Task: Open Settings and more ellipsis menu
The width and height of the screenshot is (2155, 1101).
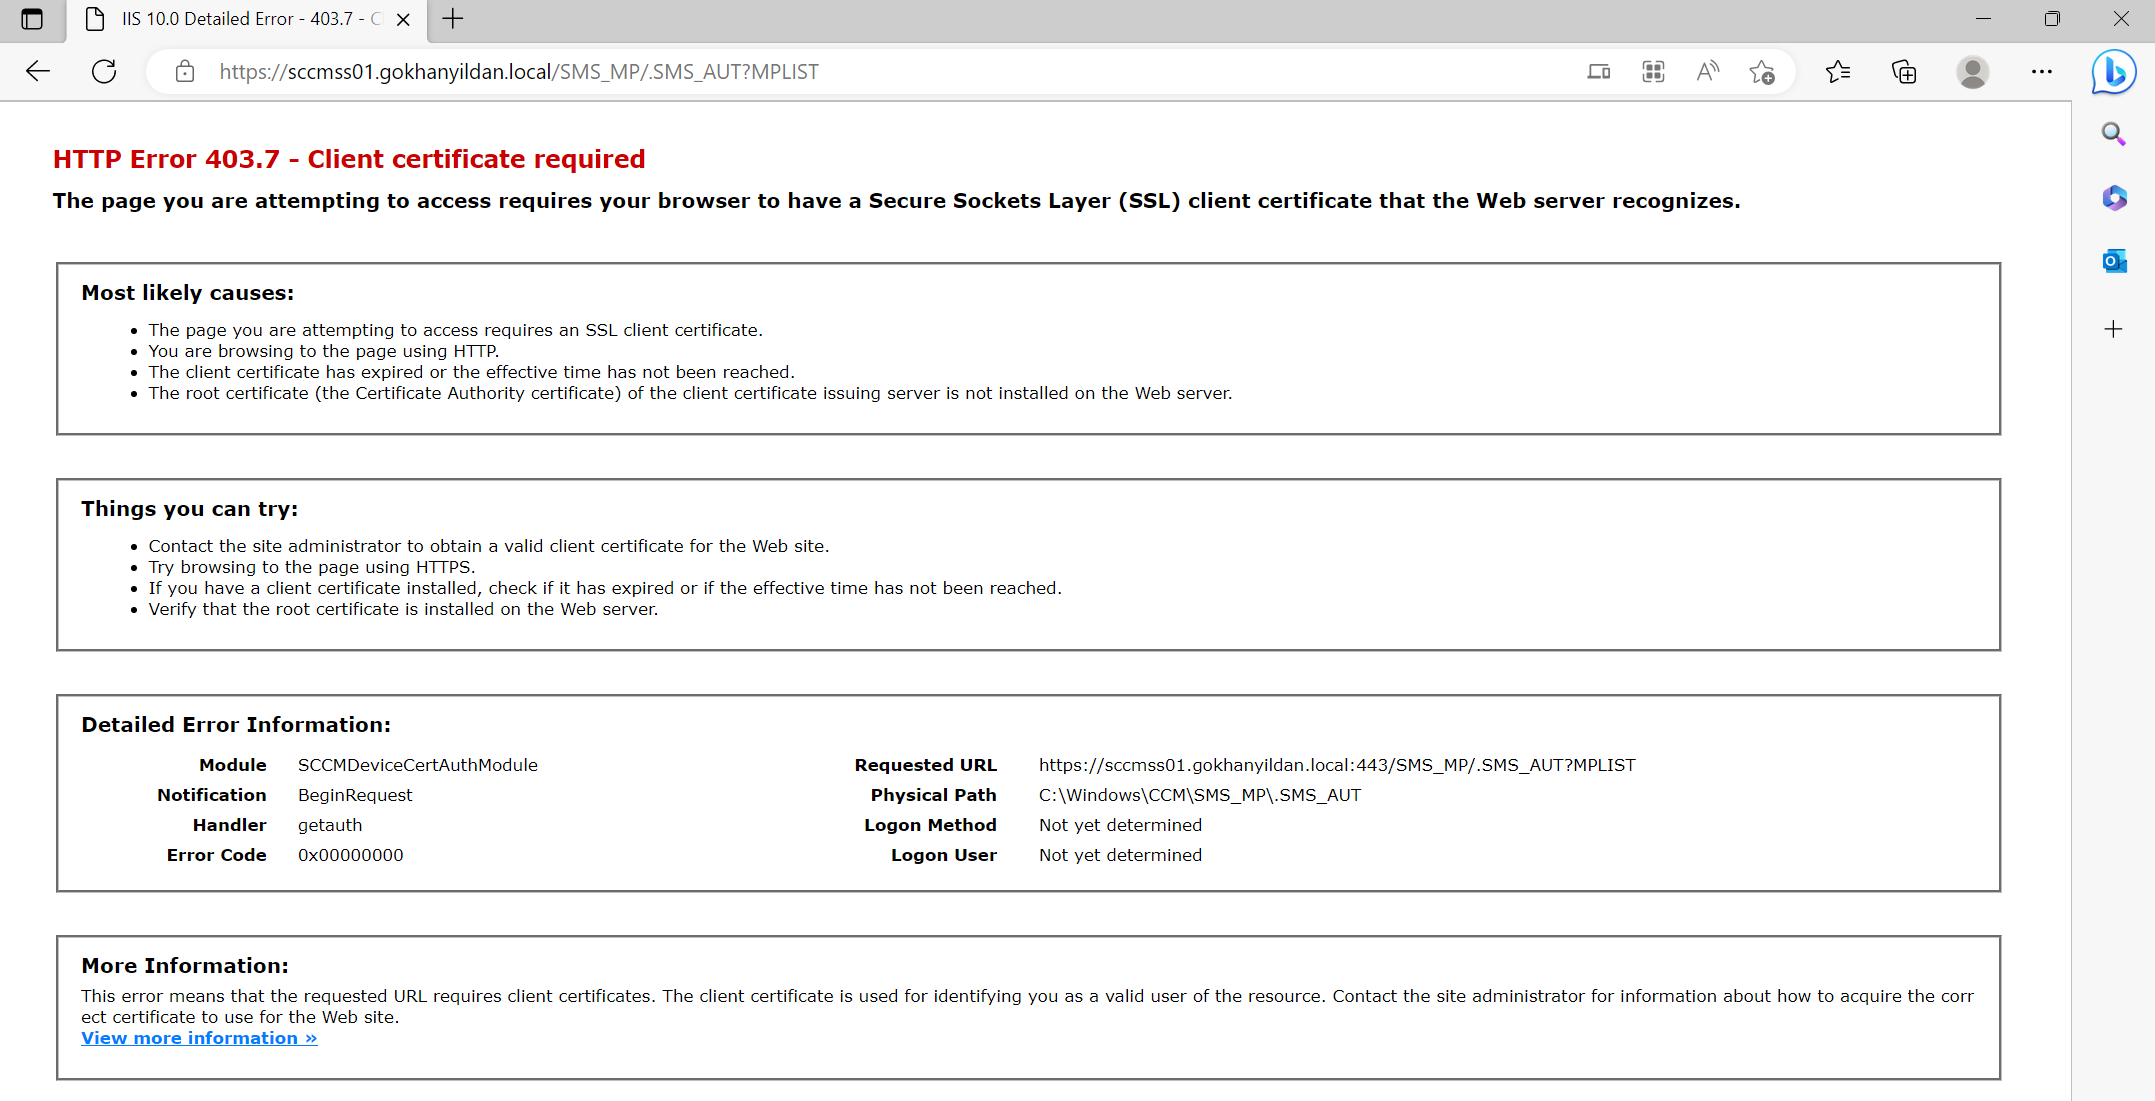Action: 2041,72
